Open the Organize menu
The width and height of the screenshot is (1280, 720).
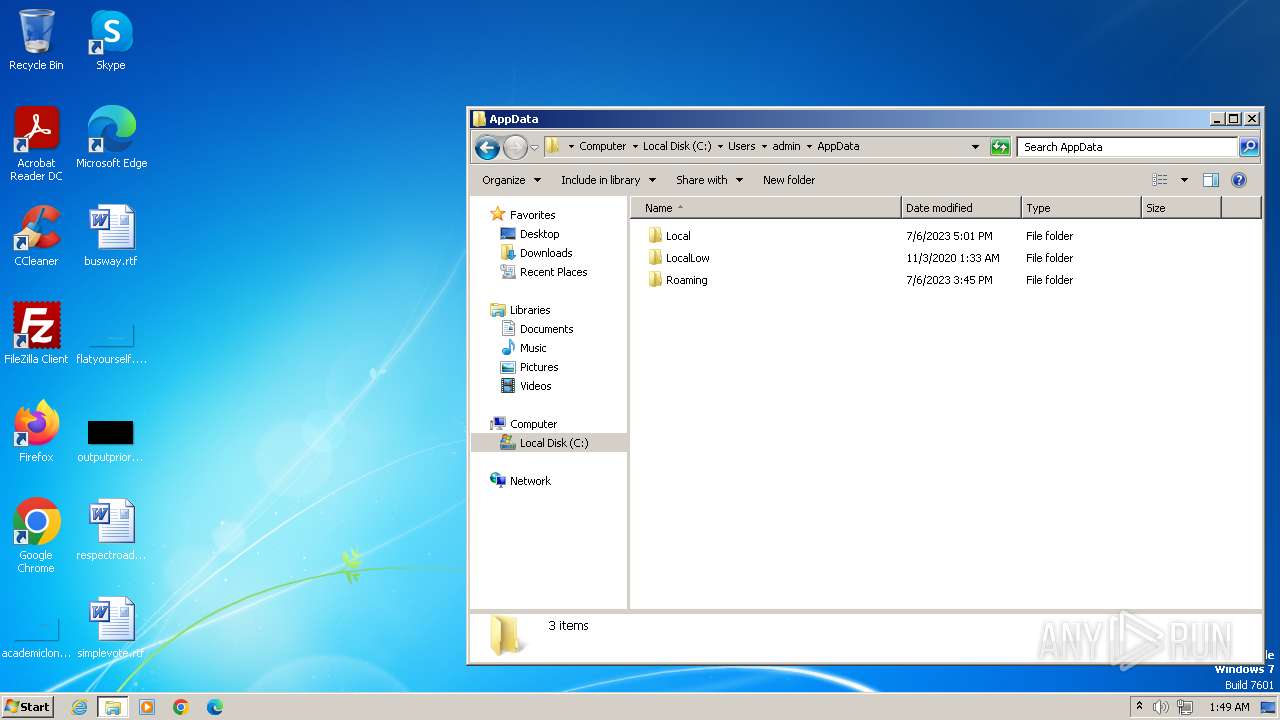coord(511,180)
